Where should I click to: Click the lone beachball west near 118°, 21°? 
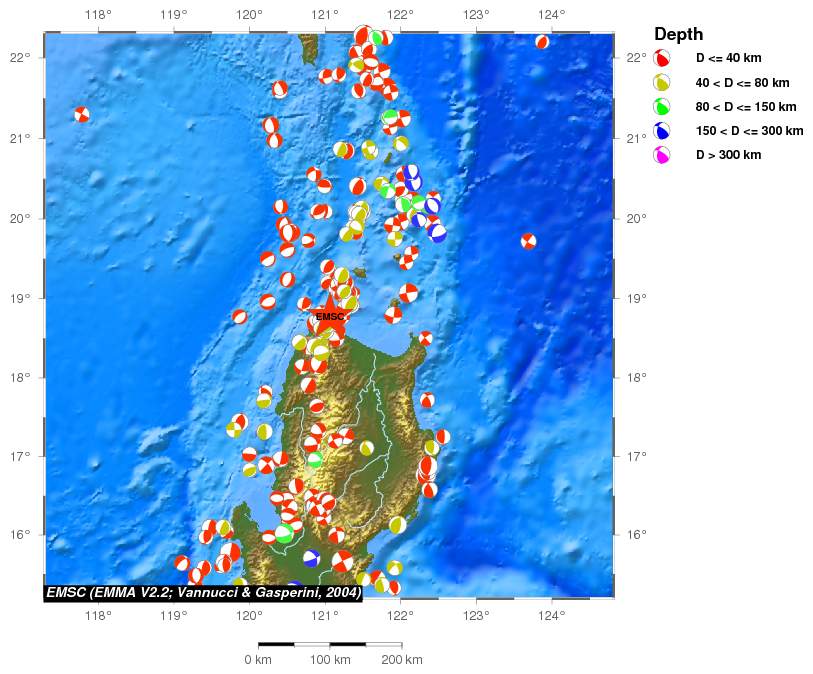81,114
